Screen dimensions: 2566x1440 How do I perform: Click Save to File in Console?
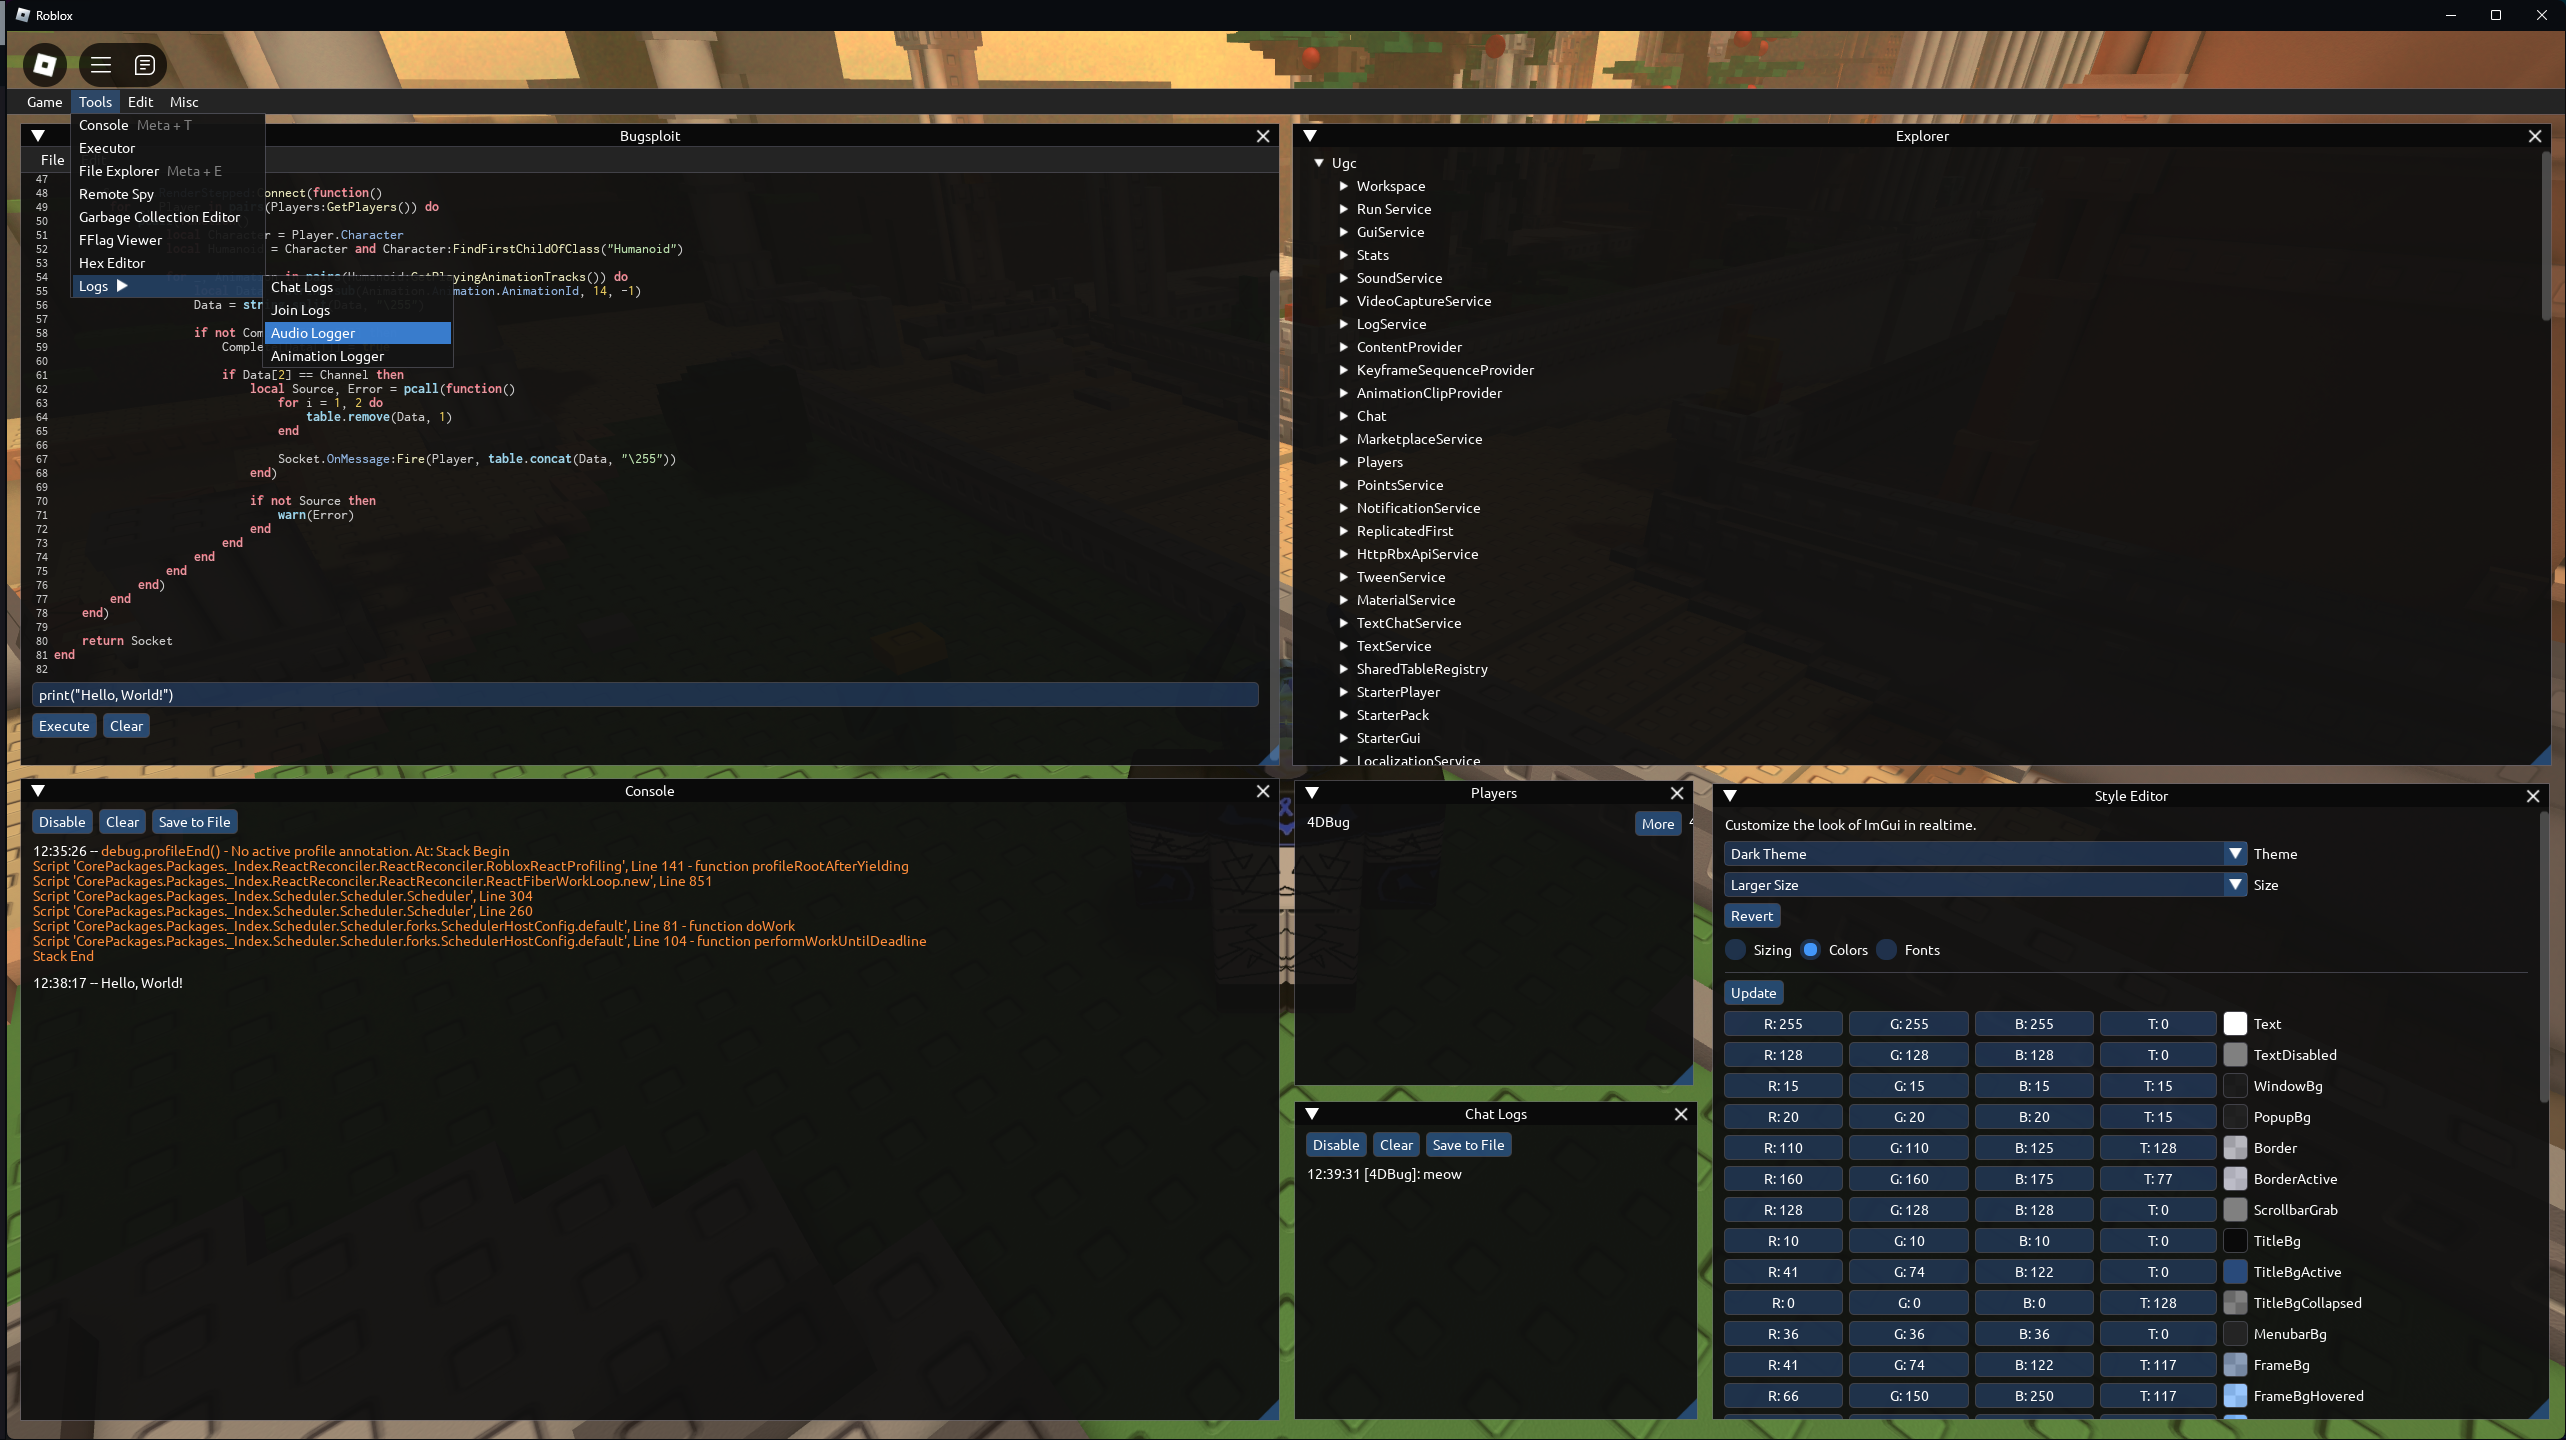[194, 822]
